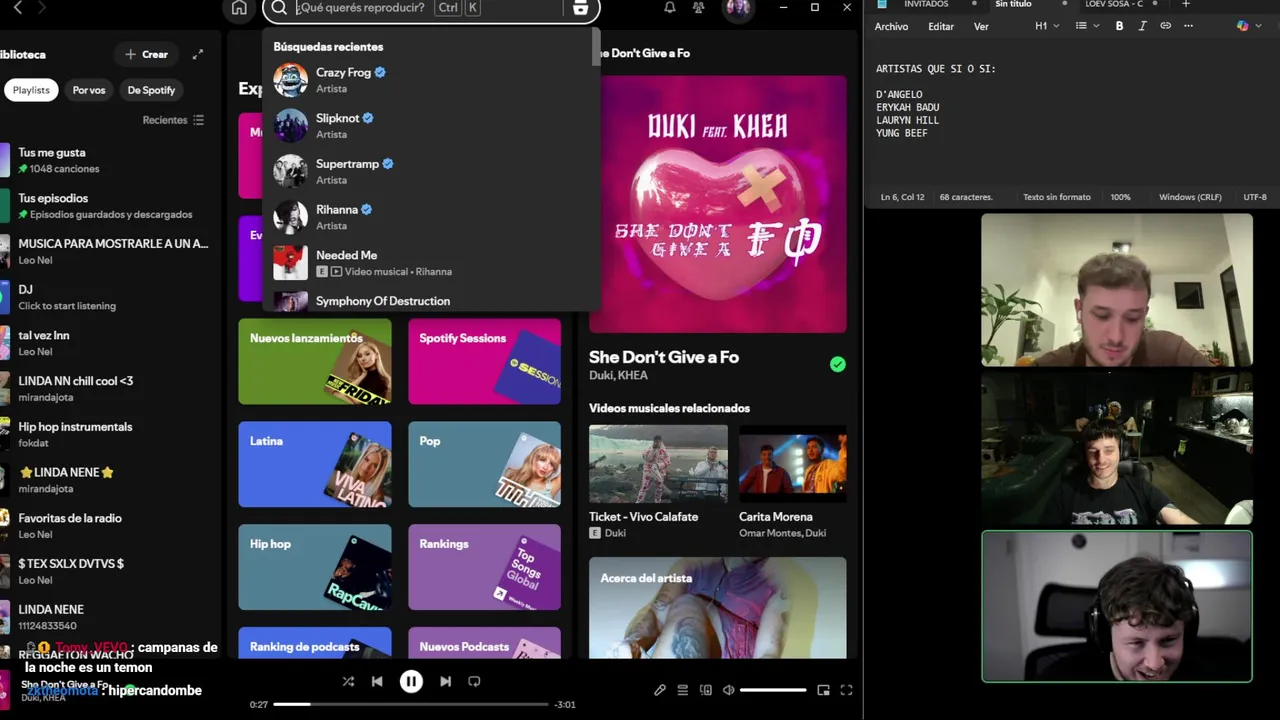This screenshot has height=720, width=1280.
Task: Click the recent searches dropdown scrollbar
Action: click(596, 47)
